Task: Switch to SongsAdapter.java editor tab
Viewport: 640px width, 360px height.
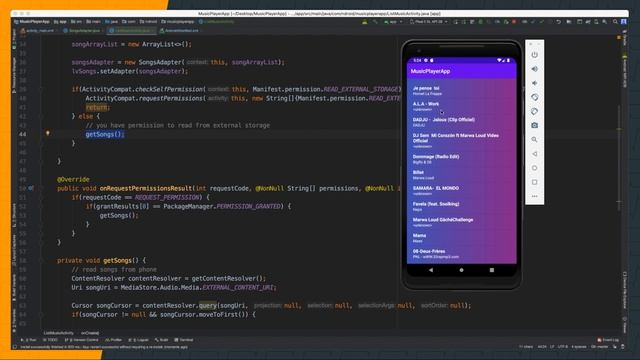Action: click(x=83, y=31)
